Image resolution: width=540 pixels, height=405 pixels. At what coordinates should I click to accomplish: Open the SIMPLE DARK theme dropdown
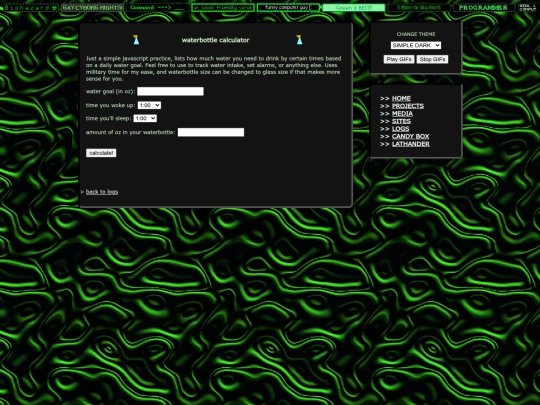pos(416,45)
